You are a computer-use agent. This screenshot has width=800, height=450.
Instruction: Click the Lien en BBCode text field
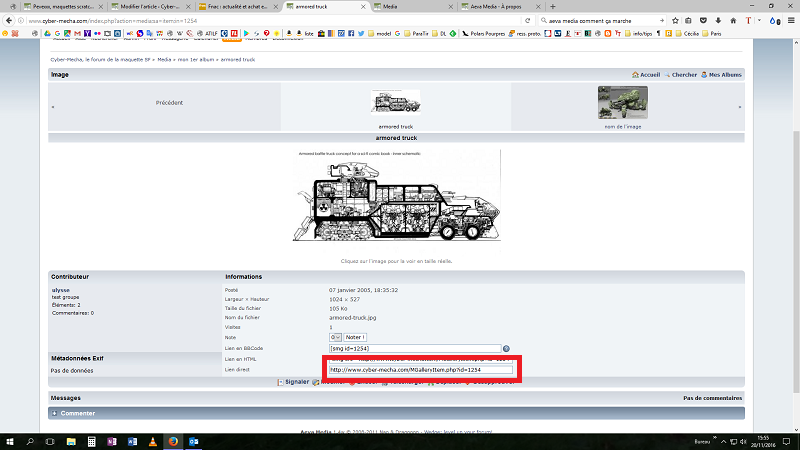(x=415, y=348)
